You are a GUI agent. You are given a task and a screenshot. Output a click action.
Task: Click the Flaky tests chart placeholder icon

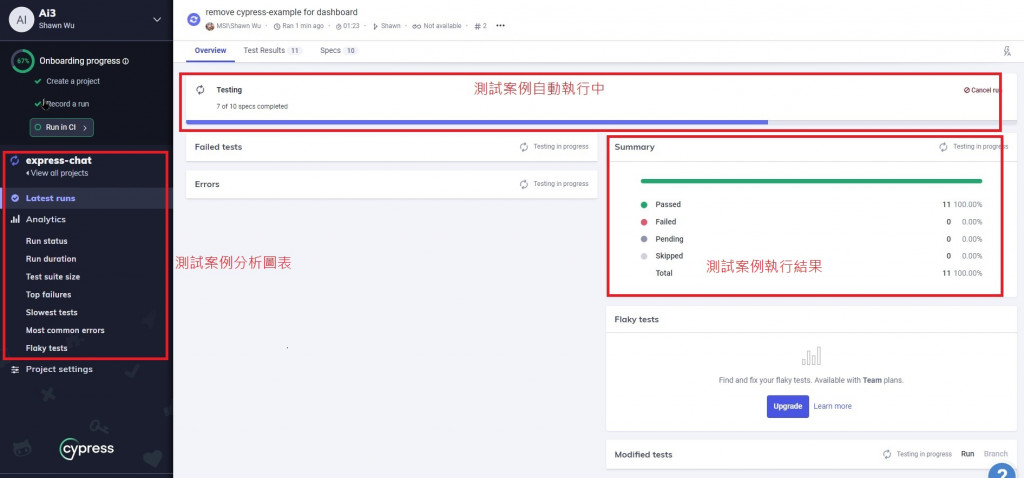point(811,357)
